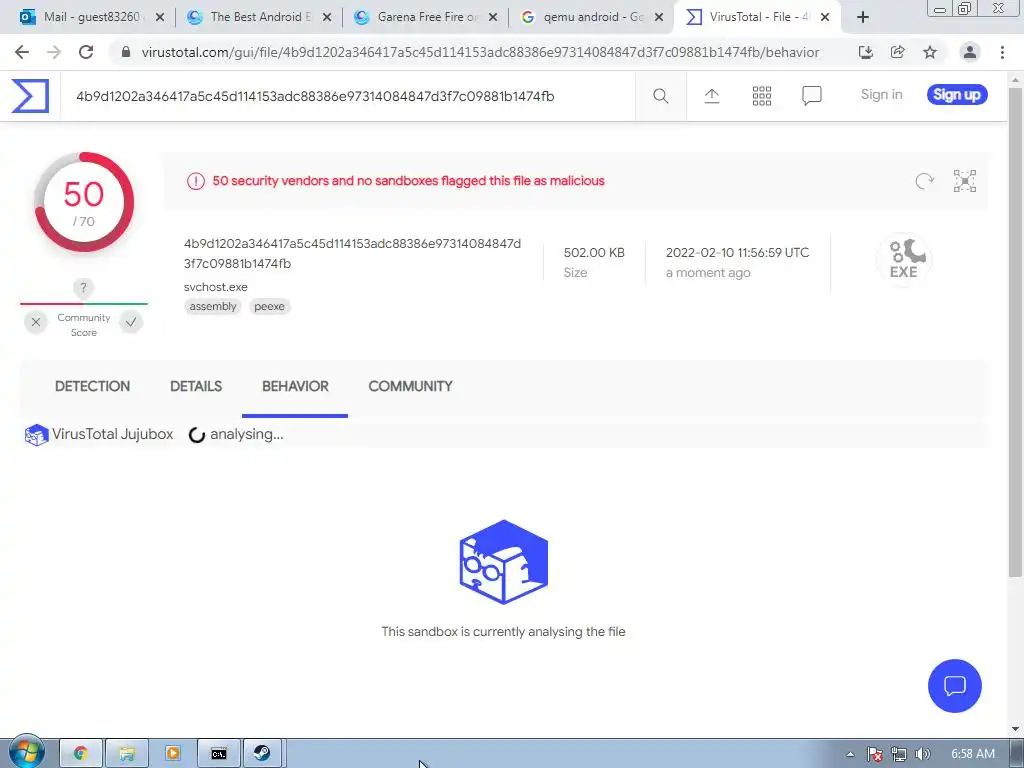Select the BEHAVIOR tab
This screenshot has height=768, width=1024.
click(x=295, y=386)
